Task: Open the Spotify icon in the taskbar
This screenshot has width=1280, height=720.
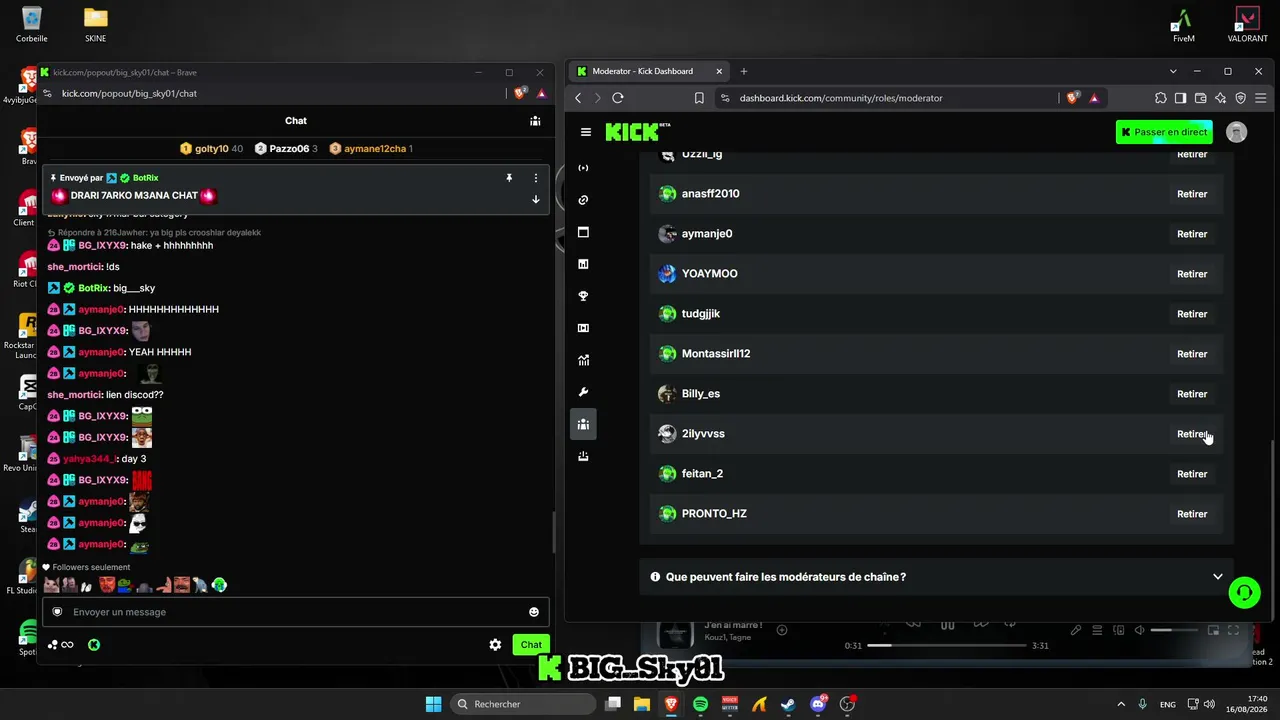Action: (x=700, y=704)
